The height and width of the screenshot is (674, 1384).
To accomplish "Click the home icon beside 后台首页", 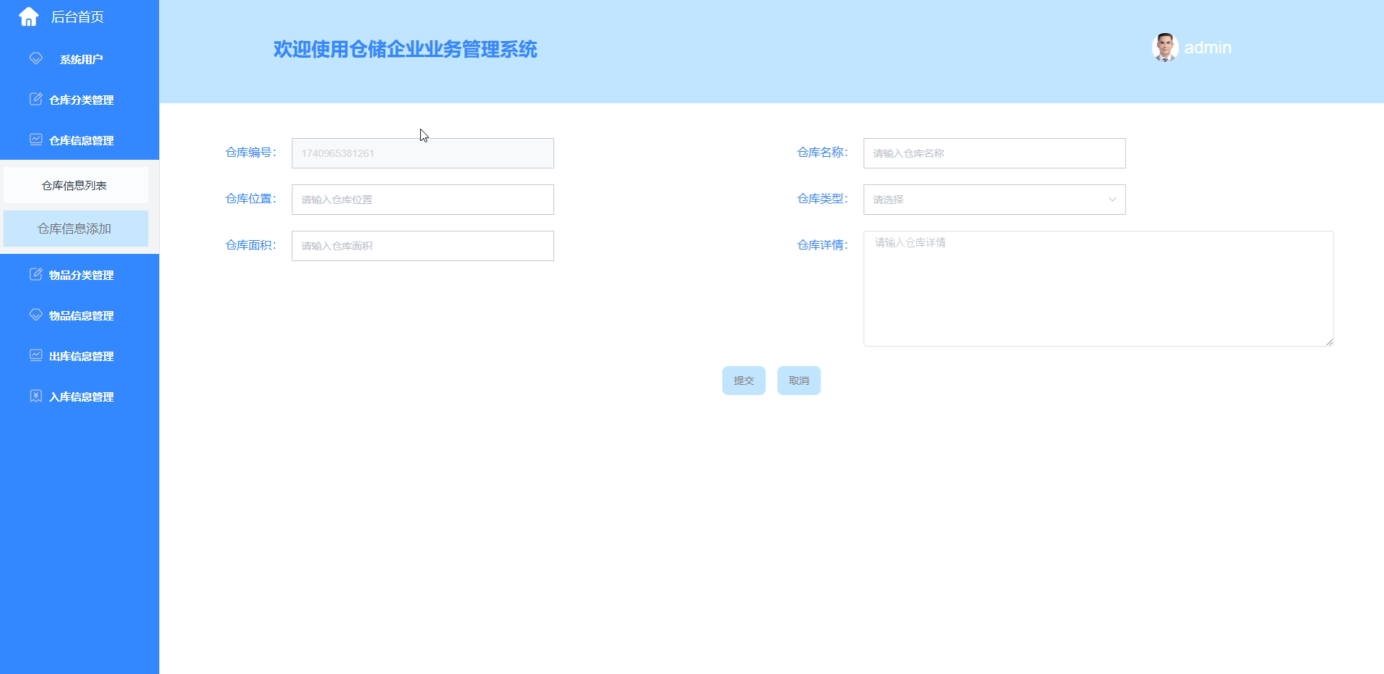I will [29, 16].
